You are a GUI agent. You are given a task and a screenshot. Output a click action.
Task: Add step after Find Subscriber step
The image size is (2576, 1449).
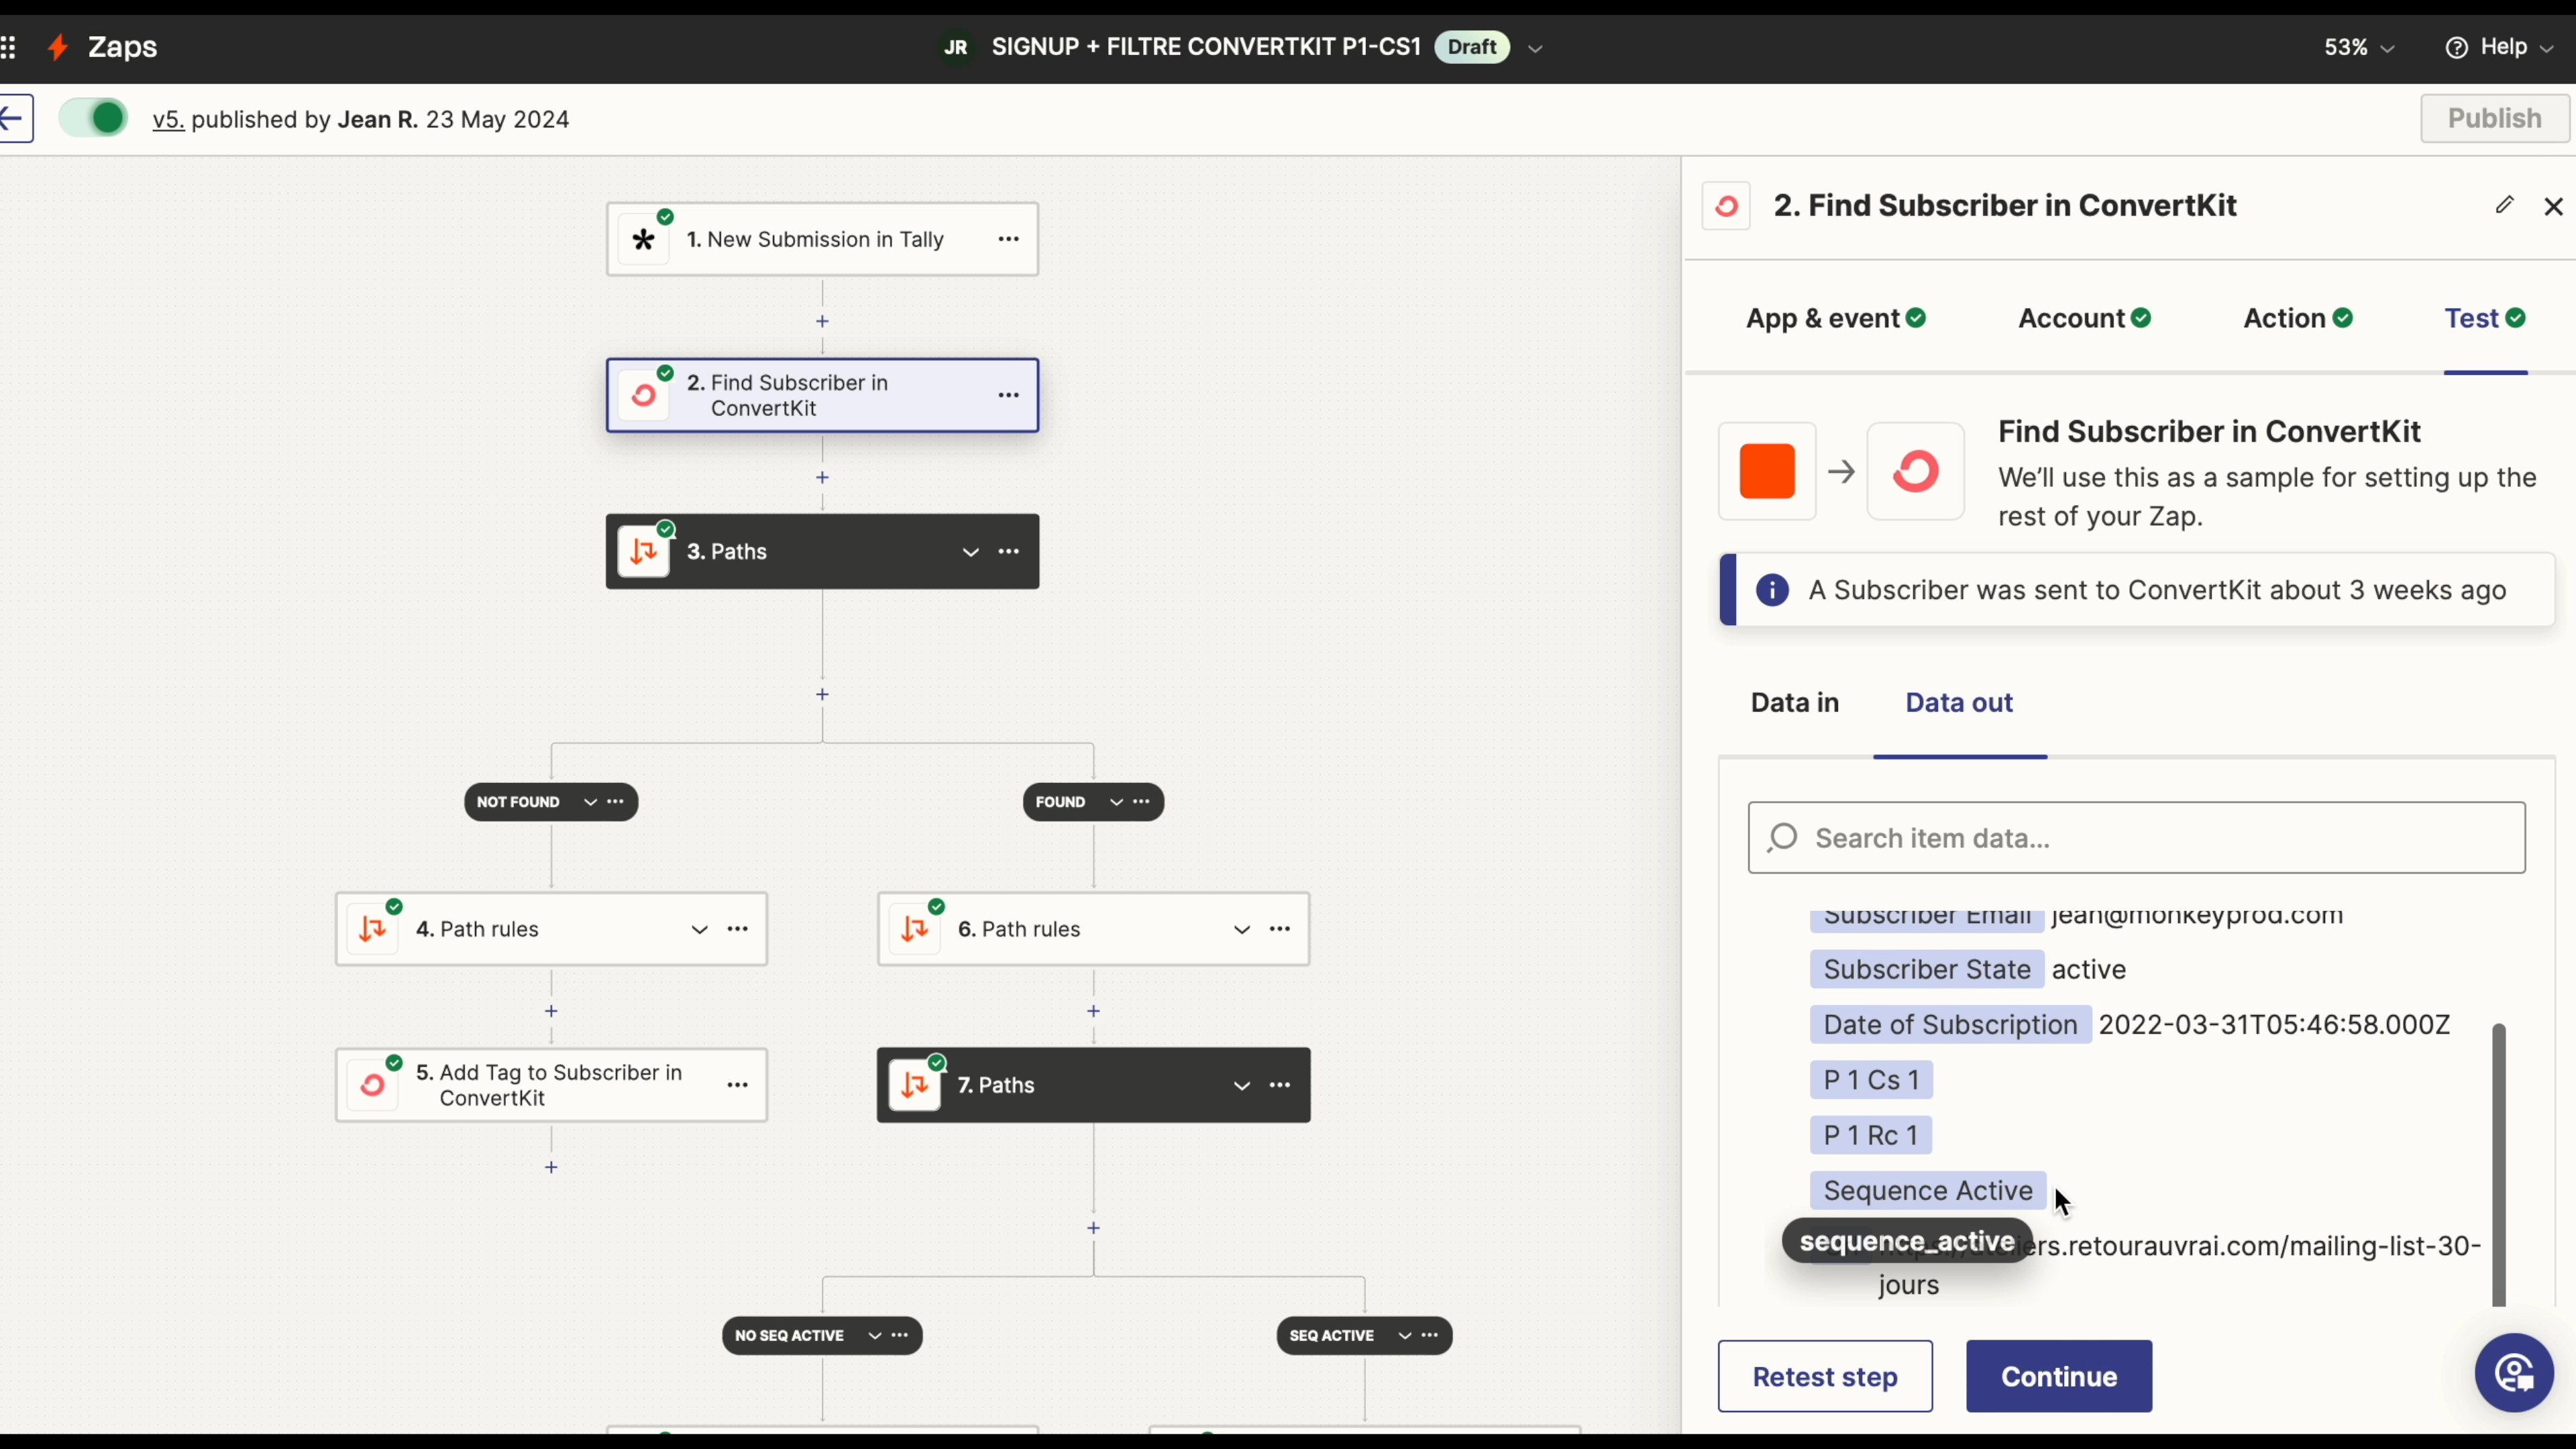click(x=822, y=478)
